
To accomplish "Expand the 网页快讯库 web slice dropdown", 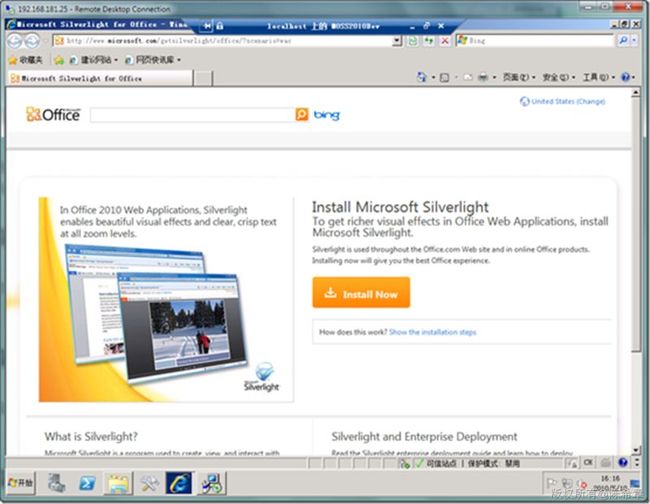I will pos(179,60).
